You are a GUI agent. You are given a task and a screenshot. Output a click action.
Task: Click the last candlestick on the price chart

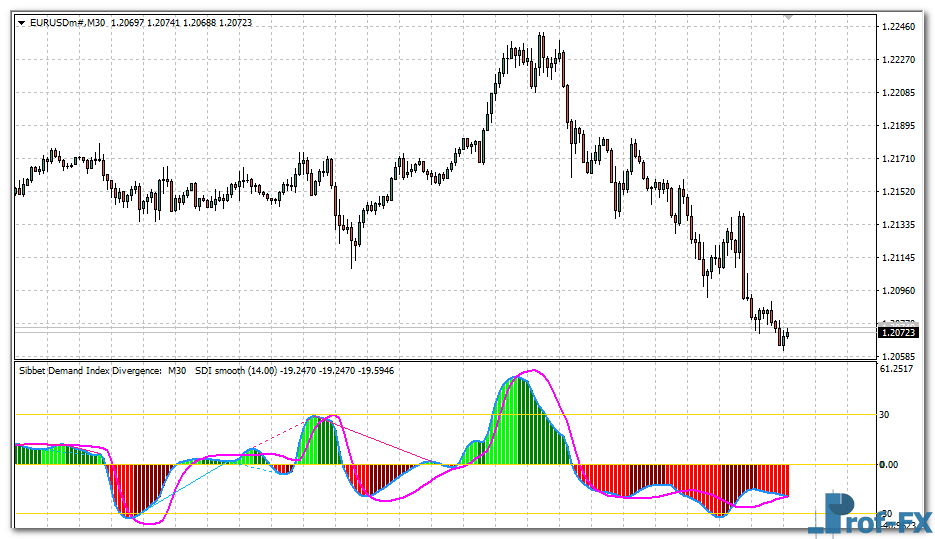(788, 334)
